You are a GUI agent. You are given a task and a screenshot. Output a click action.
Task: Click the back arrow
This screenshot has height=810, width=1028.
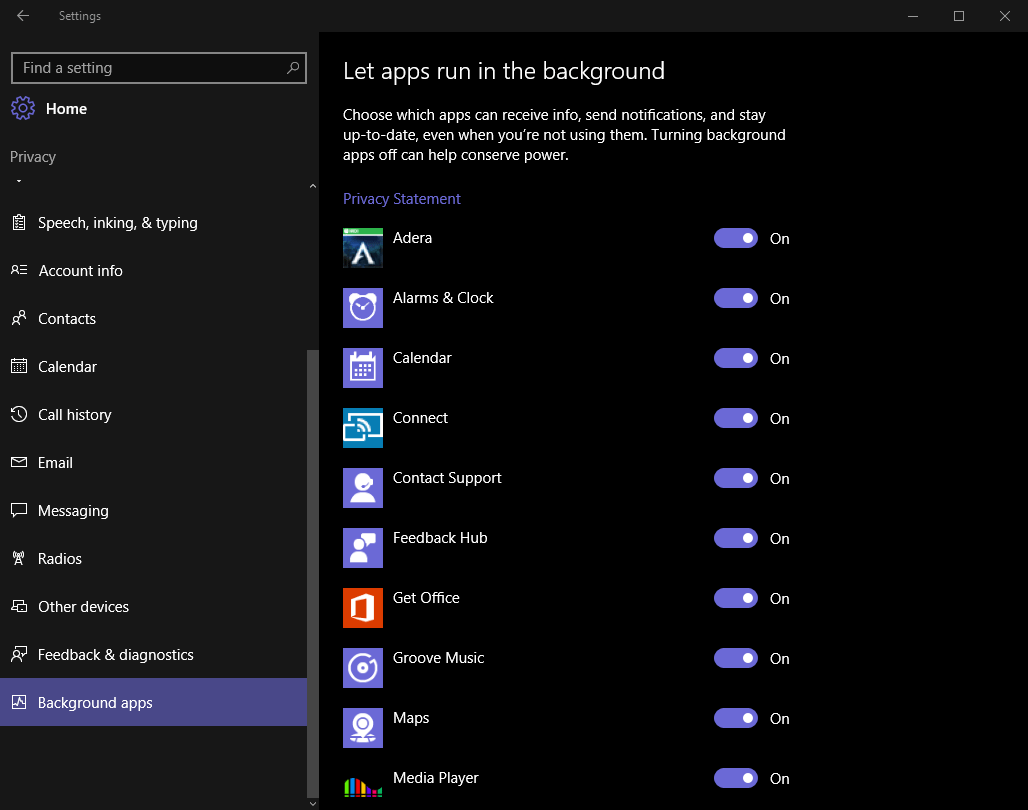(22, 15)
